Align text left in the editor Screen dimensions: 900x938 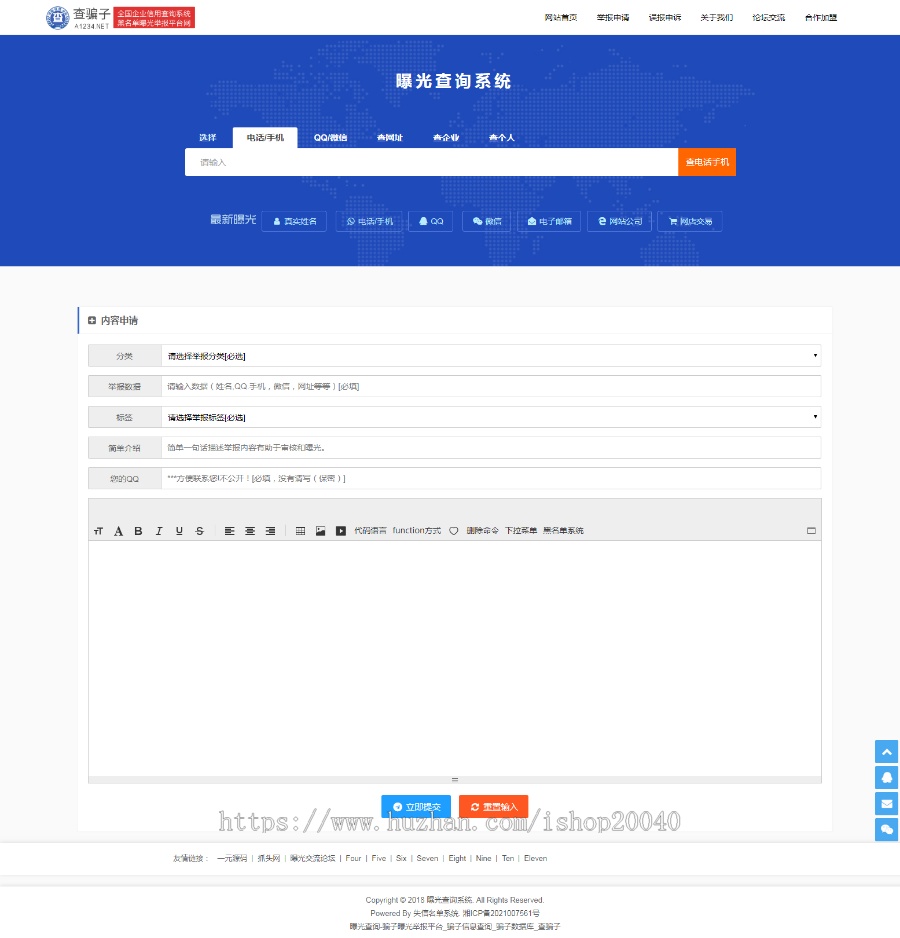(x=229, y=531)
